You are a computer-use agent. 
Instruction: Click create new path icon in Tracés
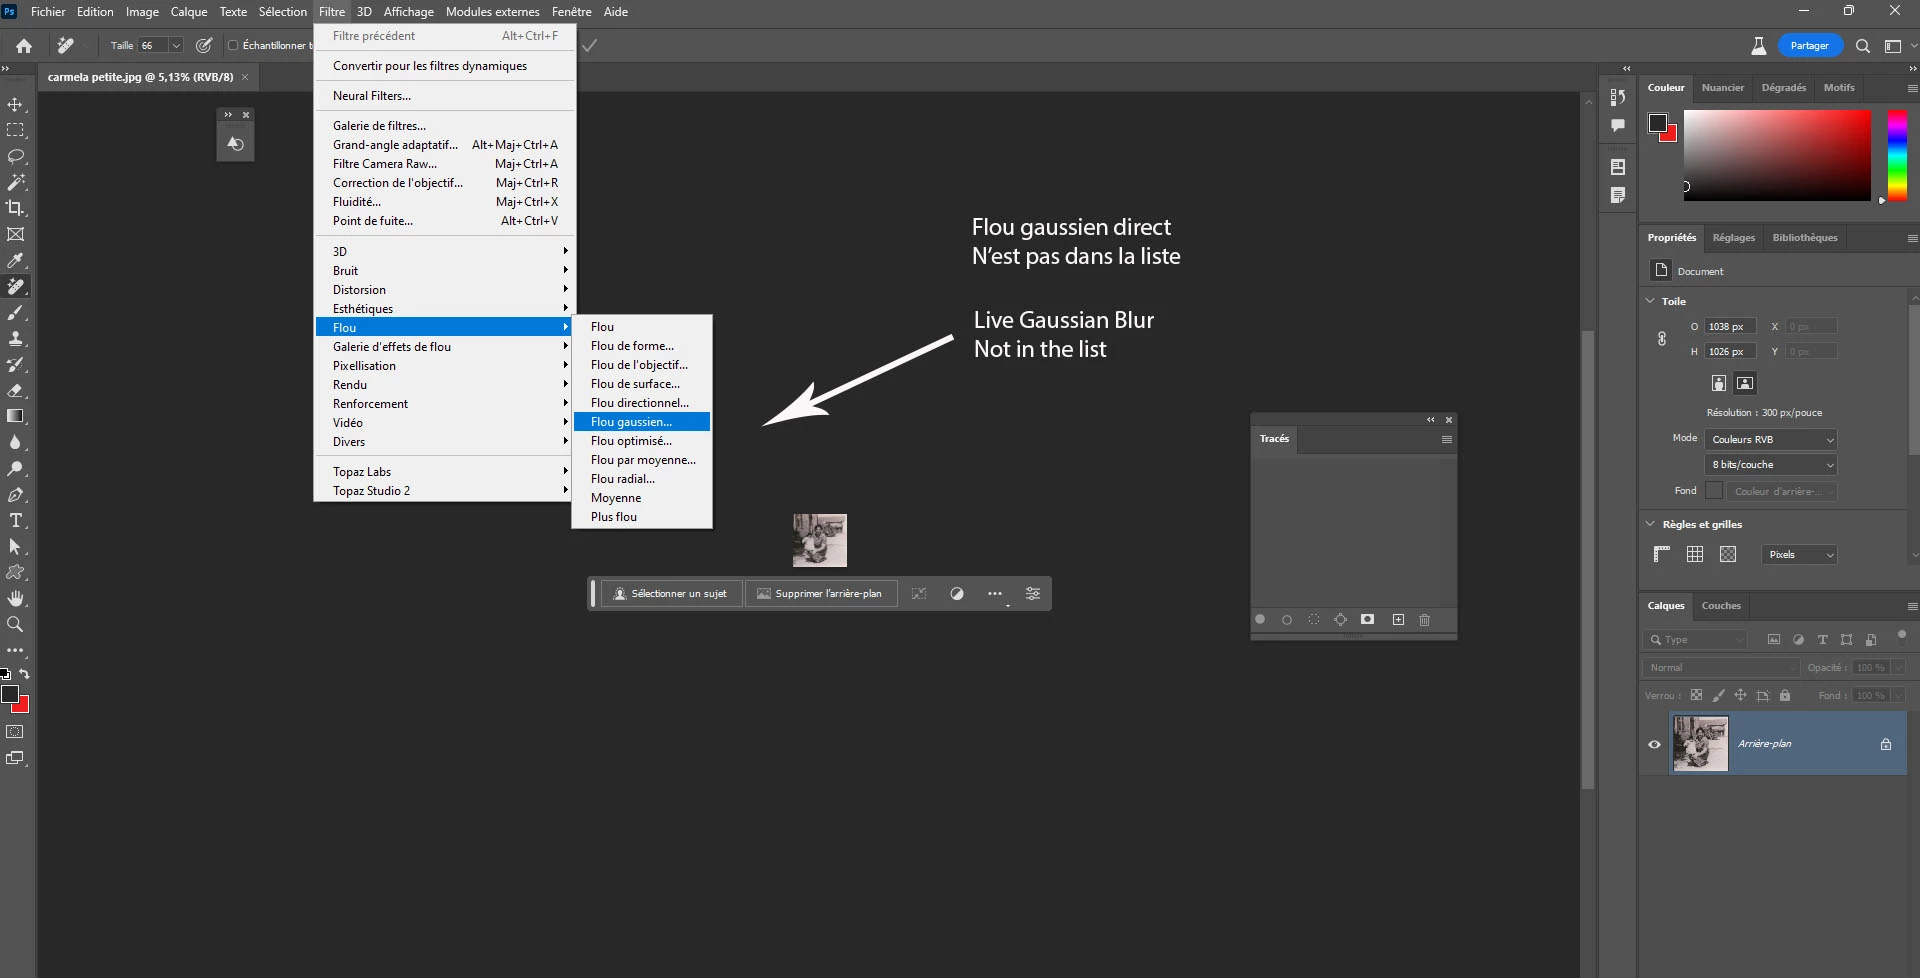click(x=1398, y=620)
